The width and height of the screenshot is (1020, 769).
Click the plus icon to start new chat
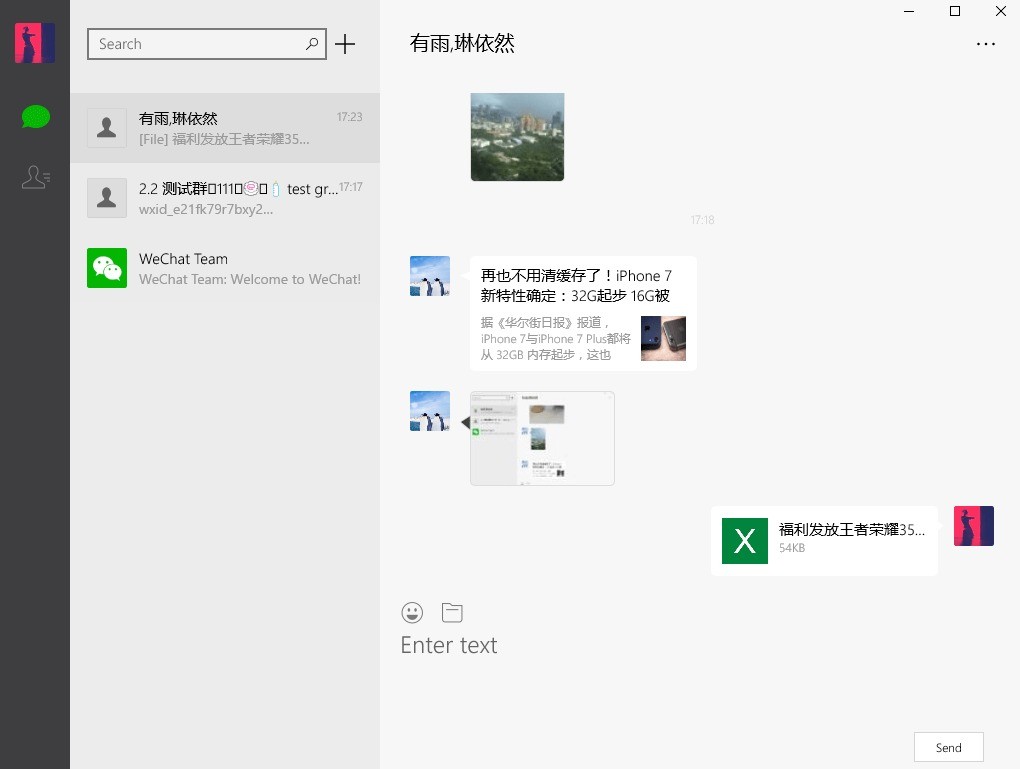point(345,43)
